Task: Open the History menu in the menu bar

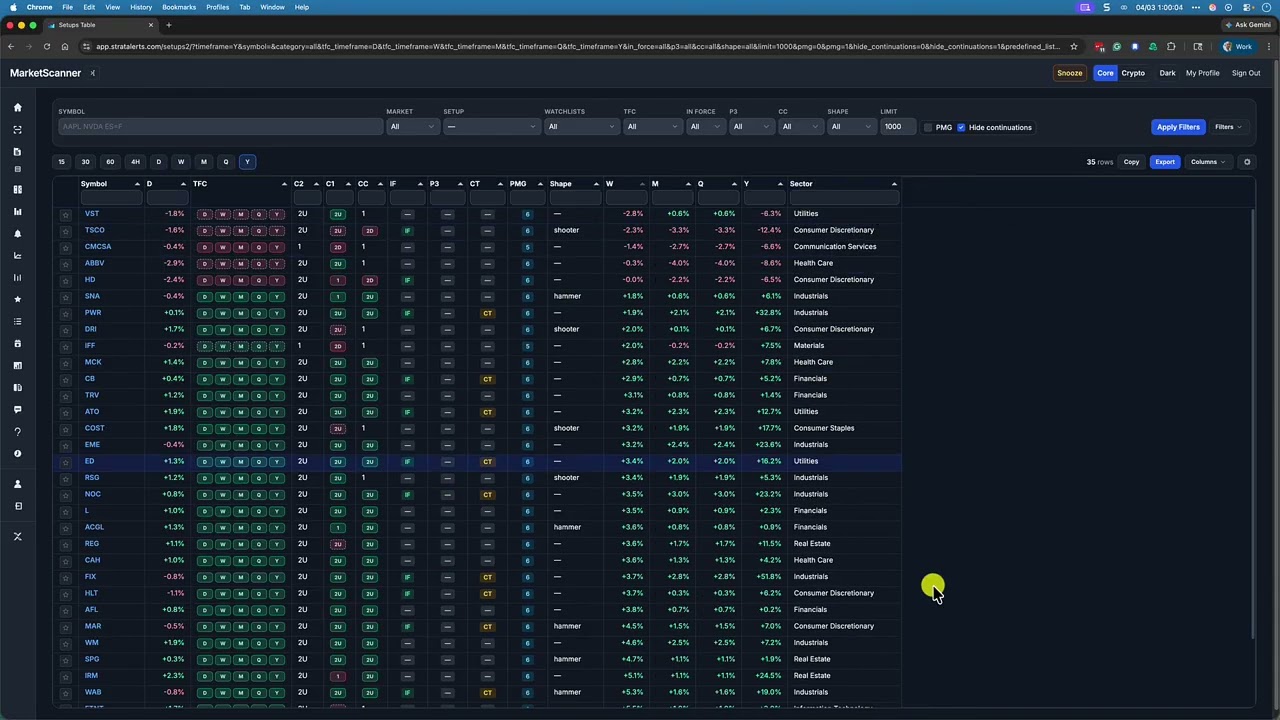Action: click(x=141, y=7)
